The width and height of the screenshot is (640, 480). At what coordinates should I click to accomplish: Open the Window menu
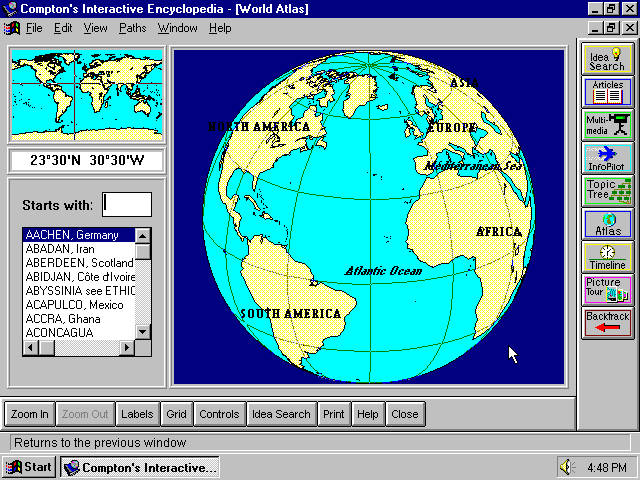click(x=178, y=28)
